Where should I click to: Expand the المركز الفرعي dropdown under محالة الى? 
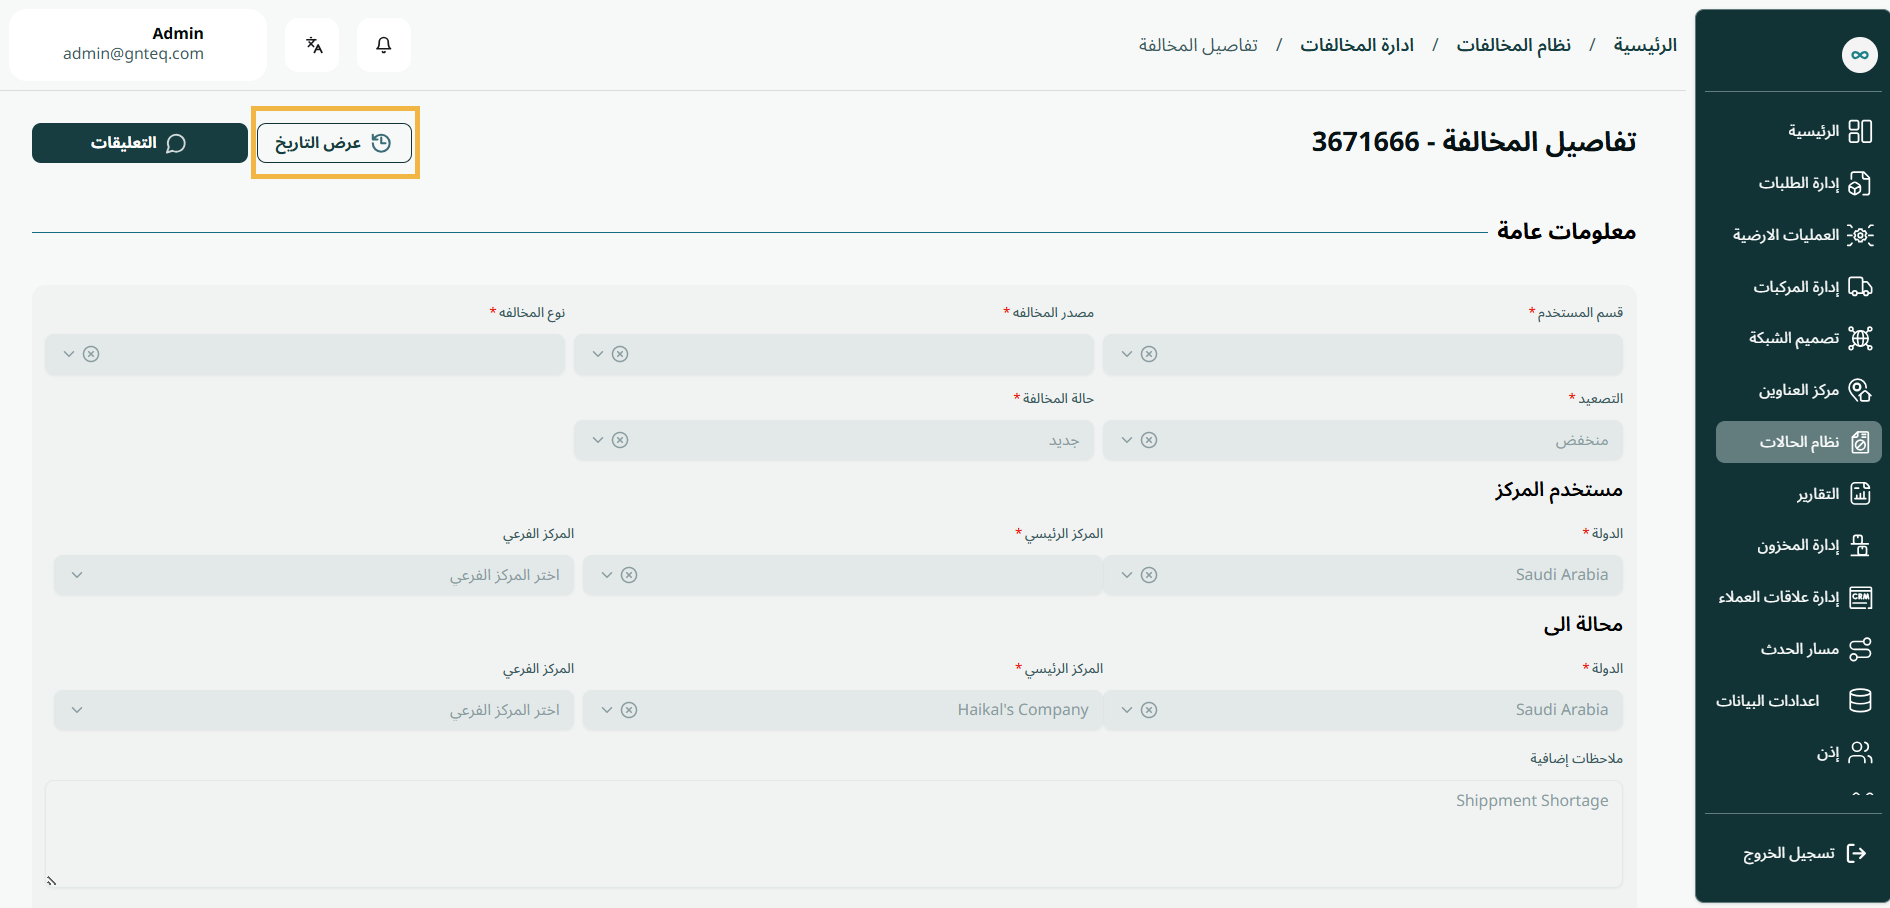click(x=77, y=710)
